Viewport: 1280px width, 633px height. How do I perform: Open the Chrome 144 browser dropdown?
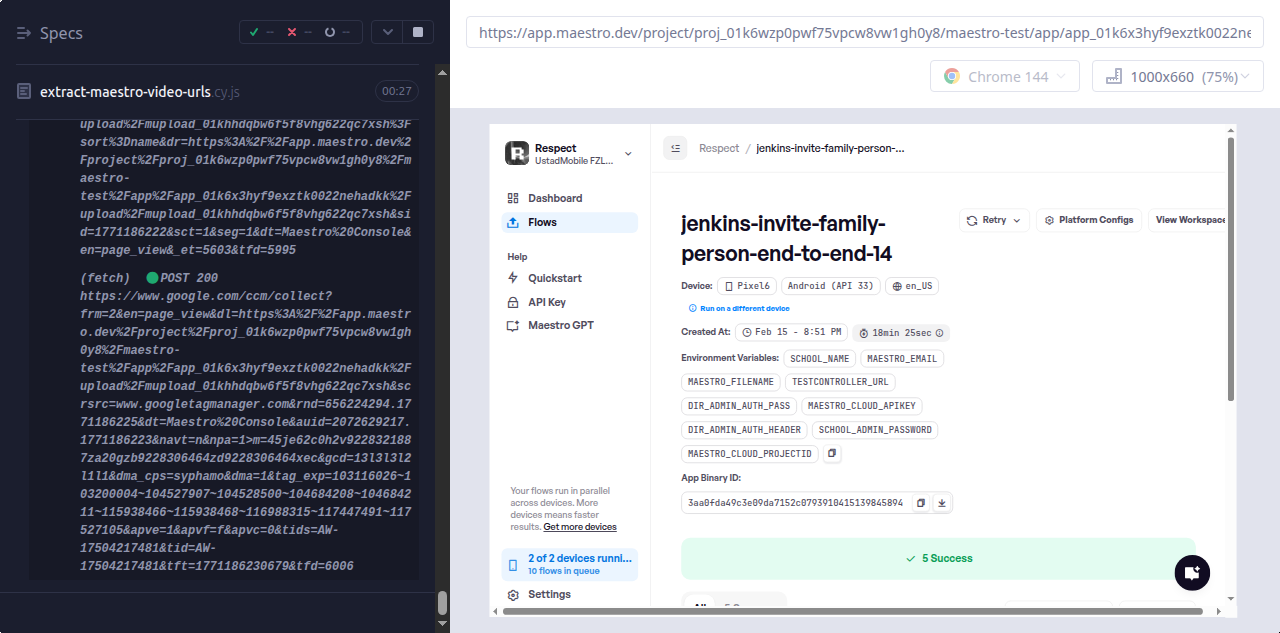(x=1005, y=77)
